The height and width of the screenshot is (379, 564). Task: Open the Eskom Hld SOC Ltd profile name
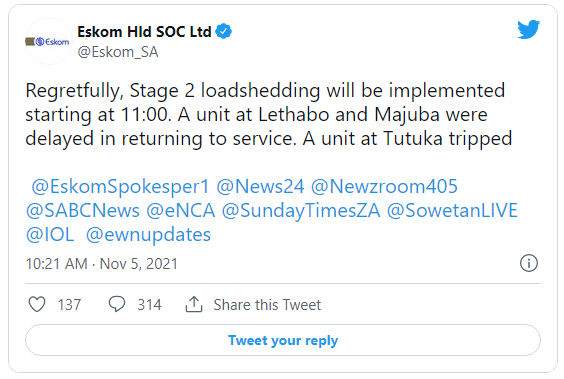(x=144, y=32)
